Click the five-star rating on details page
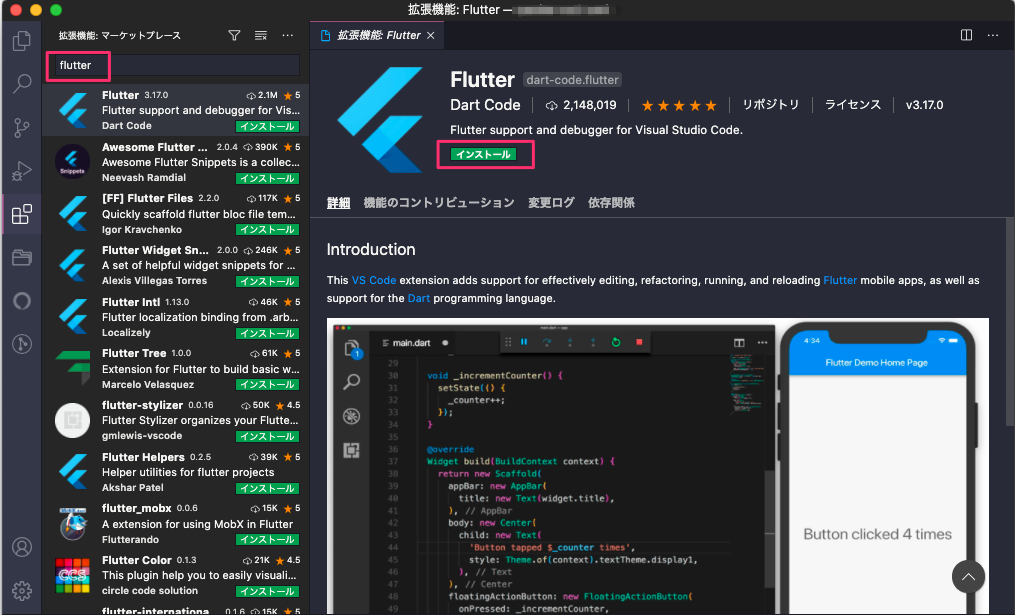1015x615 pixels. coord(678,106)
